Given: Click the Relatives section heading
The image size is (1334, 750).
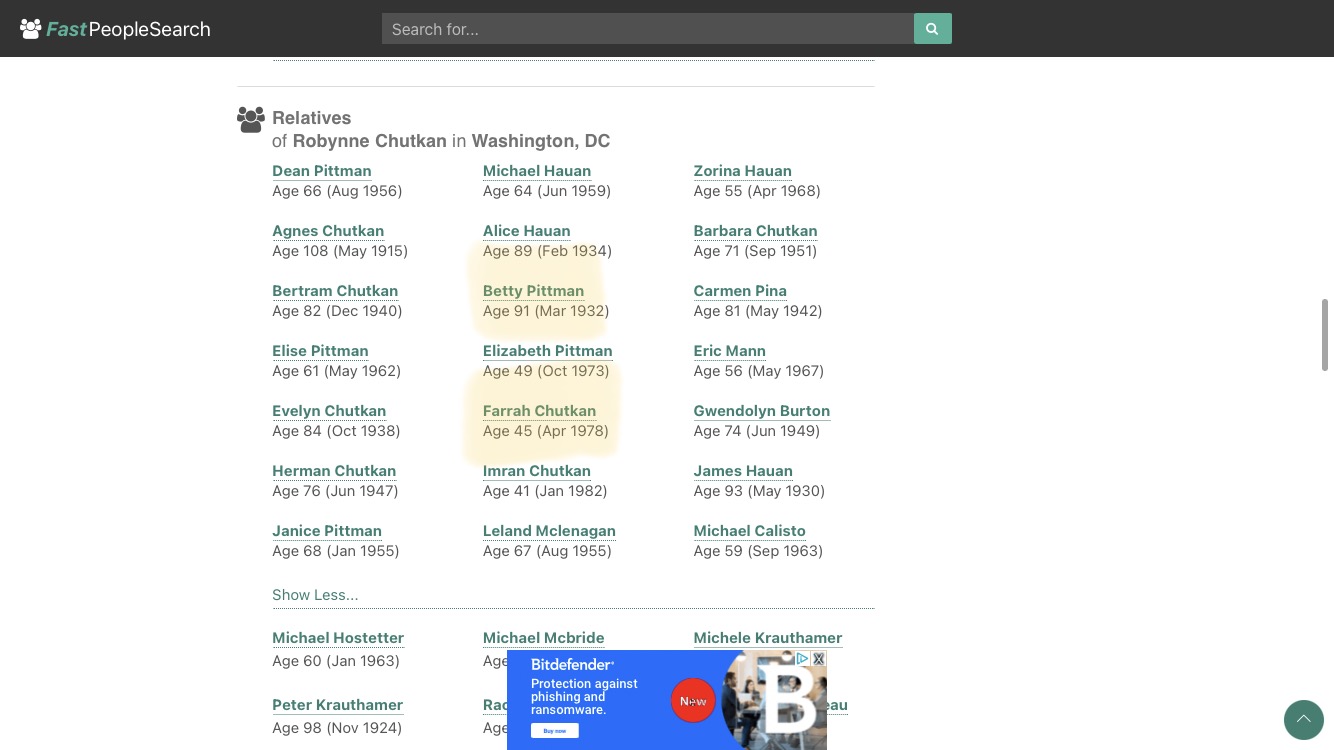Looking at the screenshot, I should [x=312, y=118].
